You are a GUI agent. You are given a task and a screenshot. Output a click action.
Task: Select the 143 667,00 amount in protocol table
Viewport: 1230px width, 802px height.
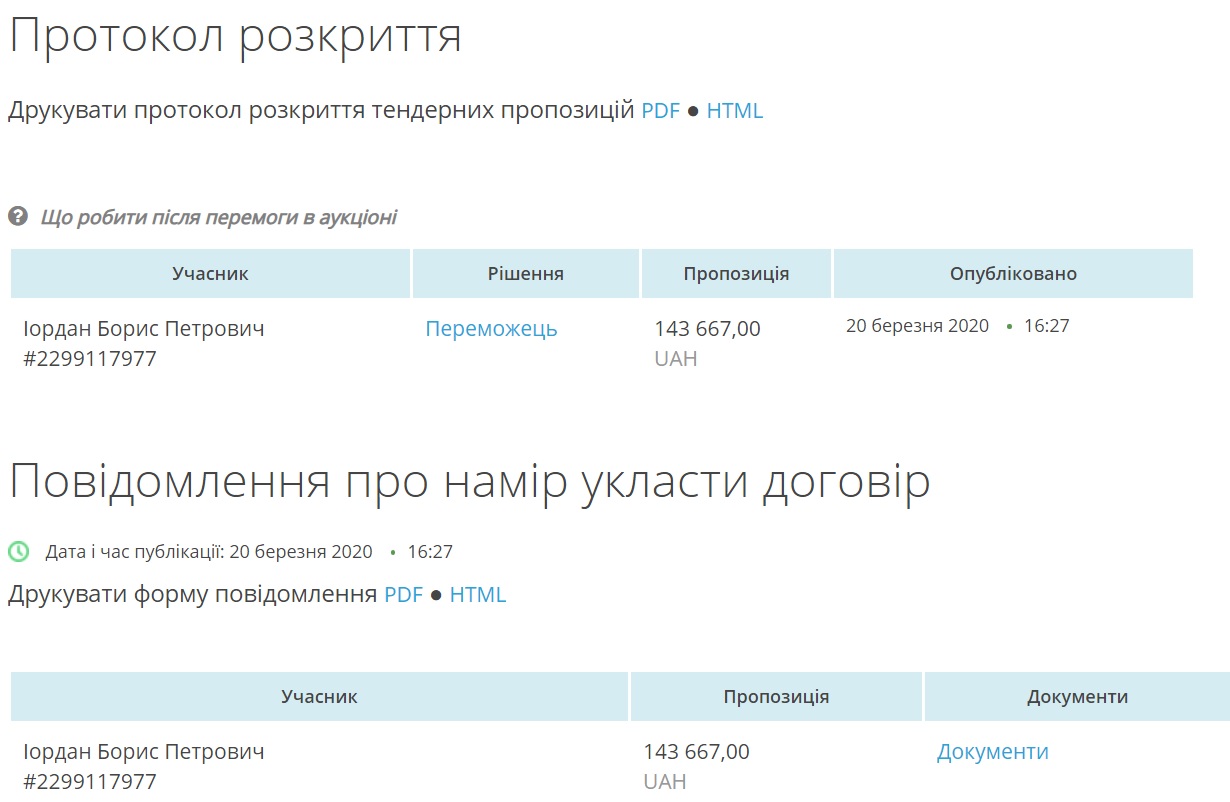point(707,329)
